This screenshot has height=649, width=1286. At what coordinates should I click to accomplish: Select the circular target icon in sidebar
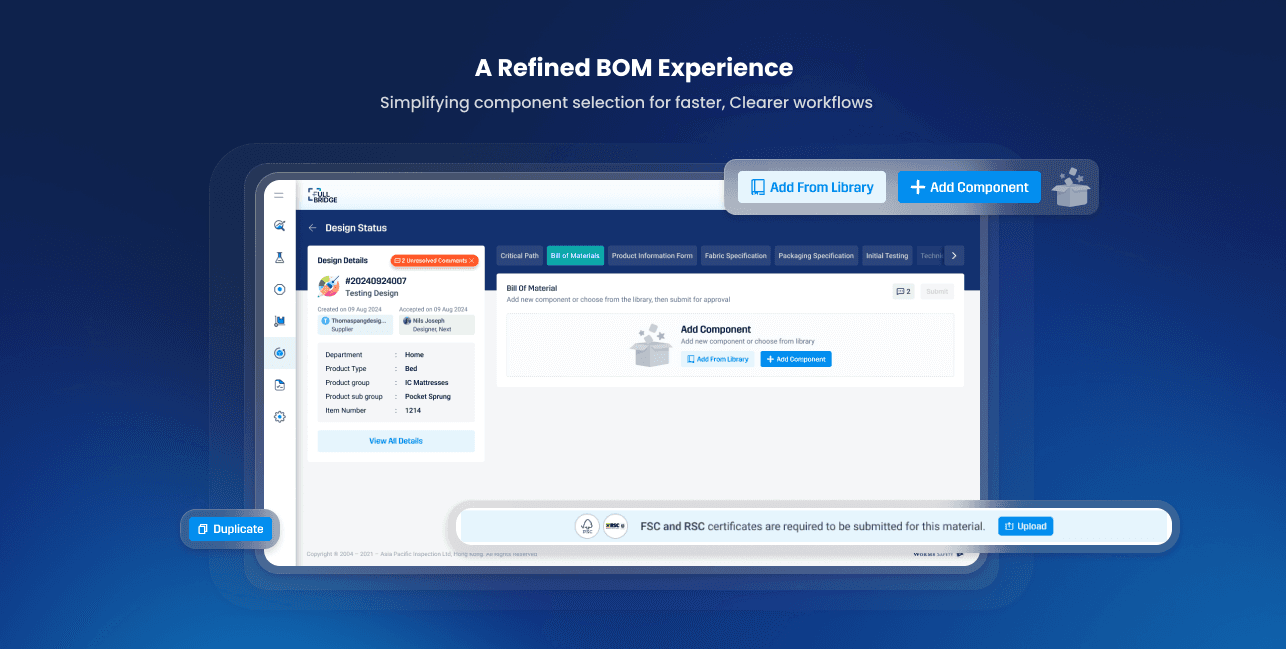coord(279,289)
